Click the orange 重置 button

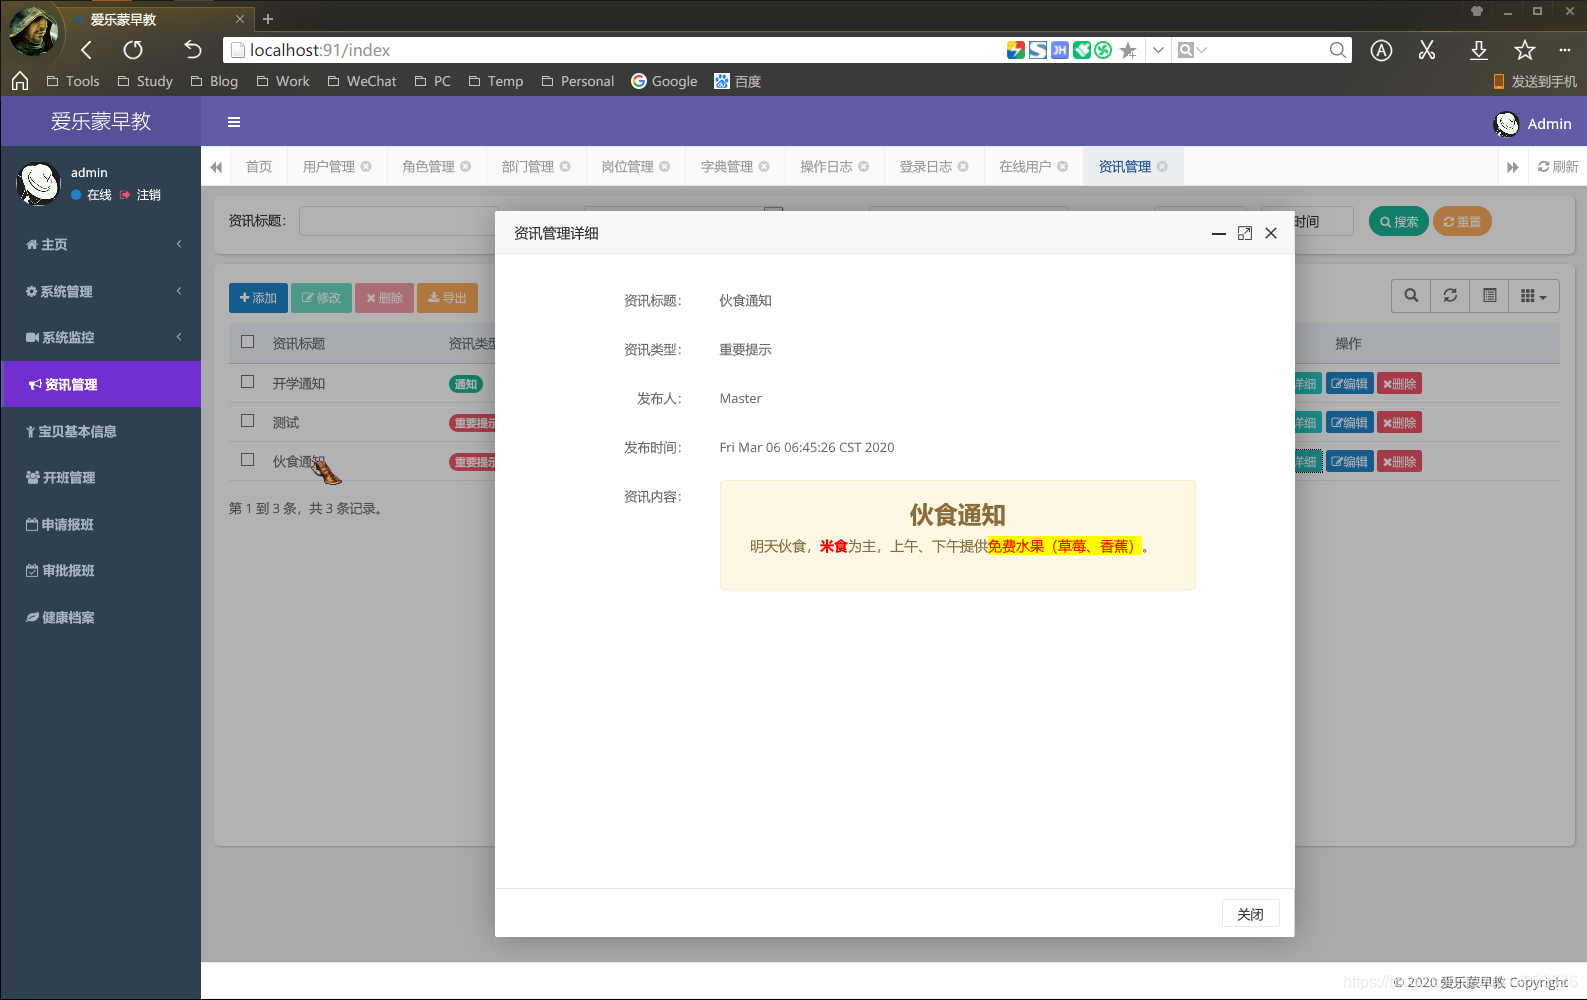(1462, 221)
